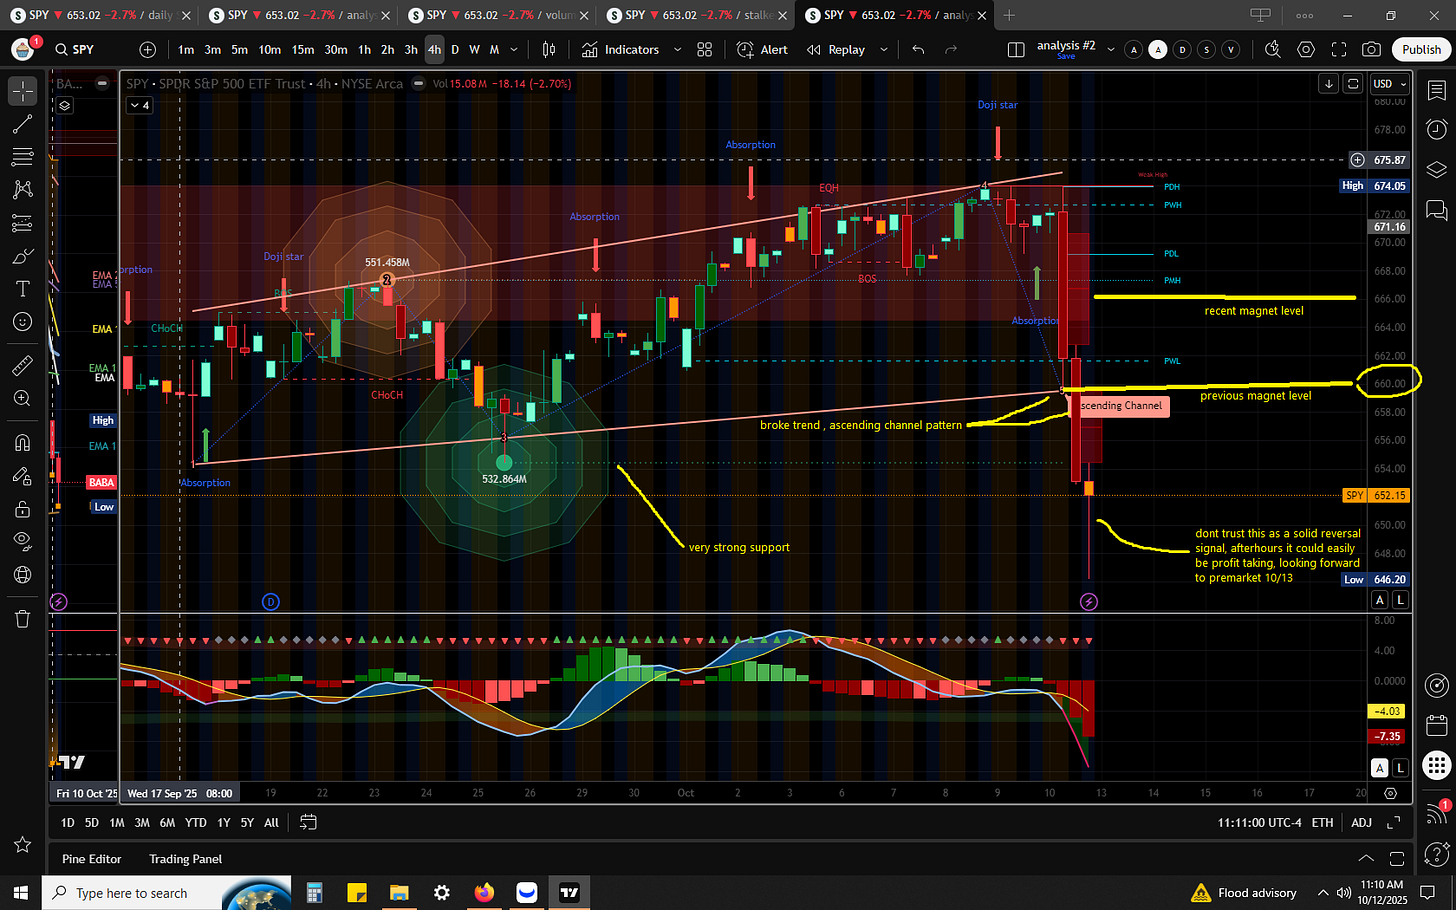
Task: Select the crosshair cursor tool
Action: tap(23, 91)
